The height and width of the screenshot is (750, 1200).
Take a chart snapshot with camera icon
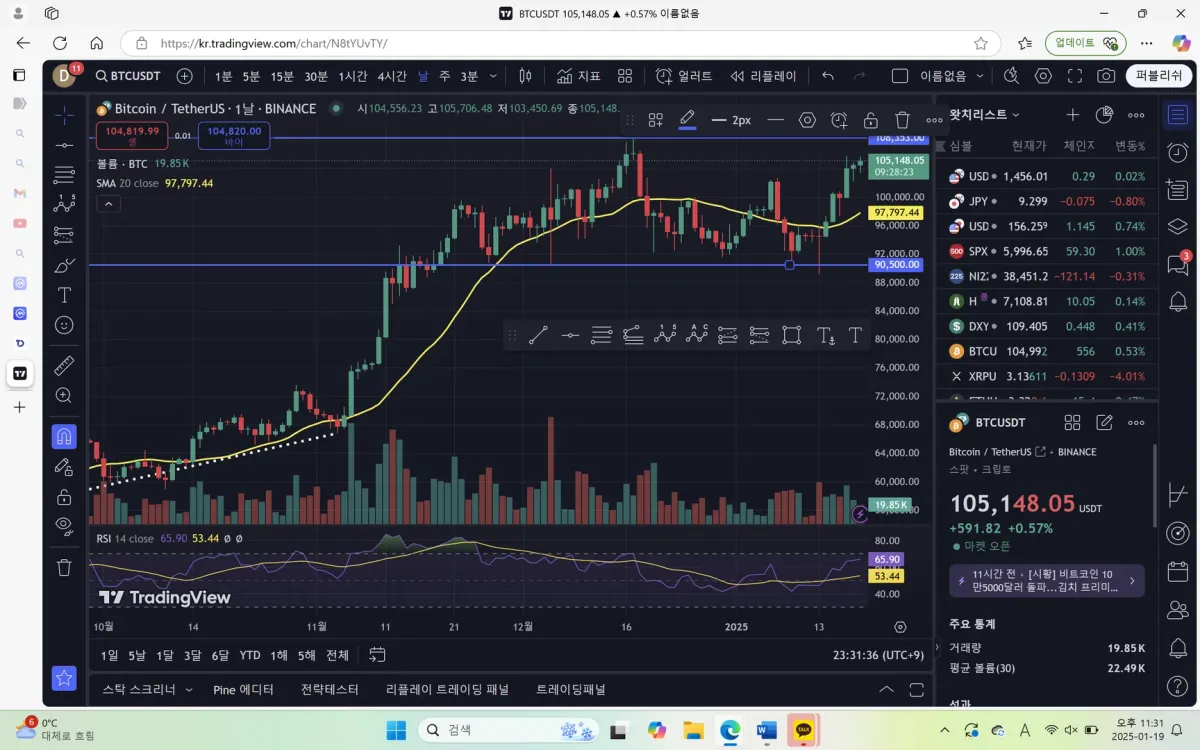pyautogui.click(x=1106, y=76)
